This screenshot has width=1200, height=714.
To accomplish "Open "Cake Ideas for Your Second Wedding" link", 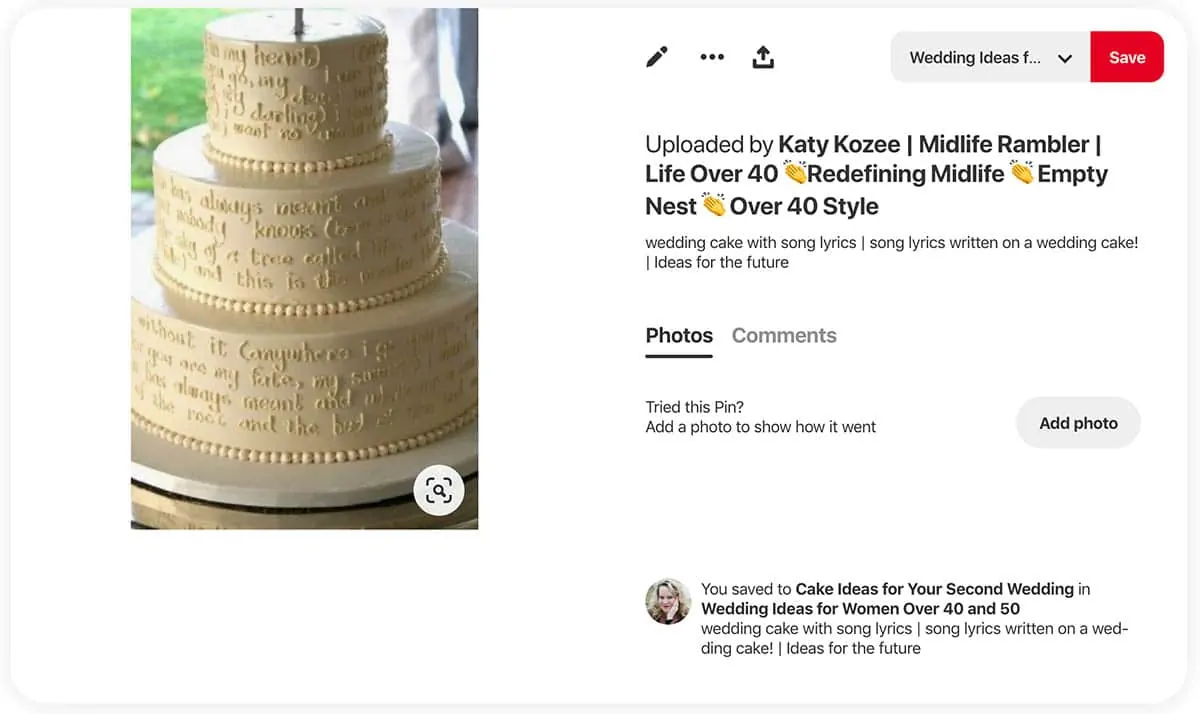I will (934, 589).
